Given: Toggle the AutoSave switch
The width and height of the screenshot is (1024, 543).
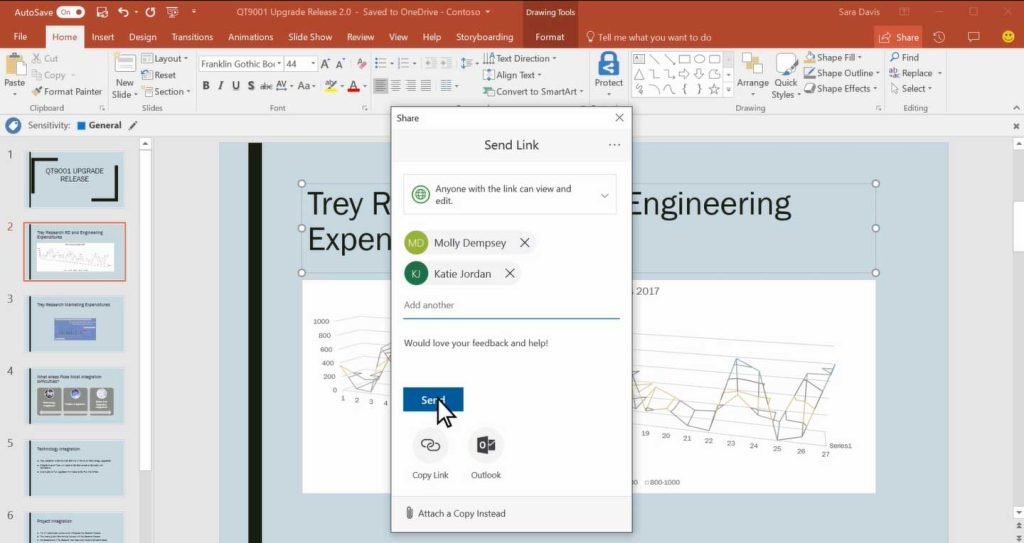Looking at the screenshot, I should [x=70, y=12].
